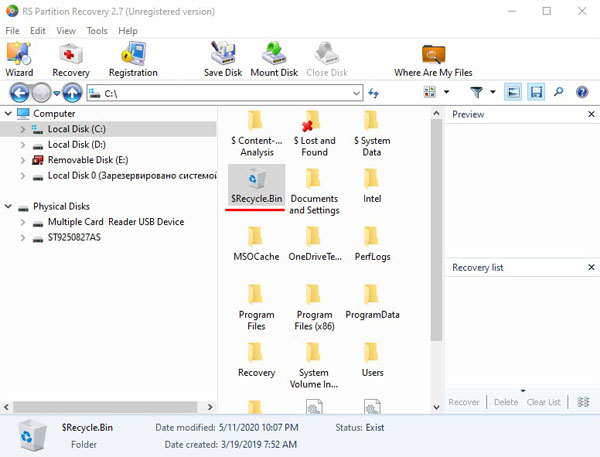This screenshot has width=600, height=457.
Task: Select the PerfLogs folder
Action: 372,244
